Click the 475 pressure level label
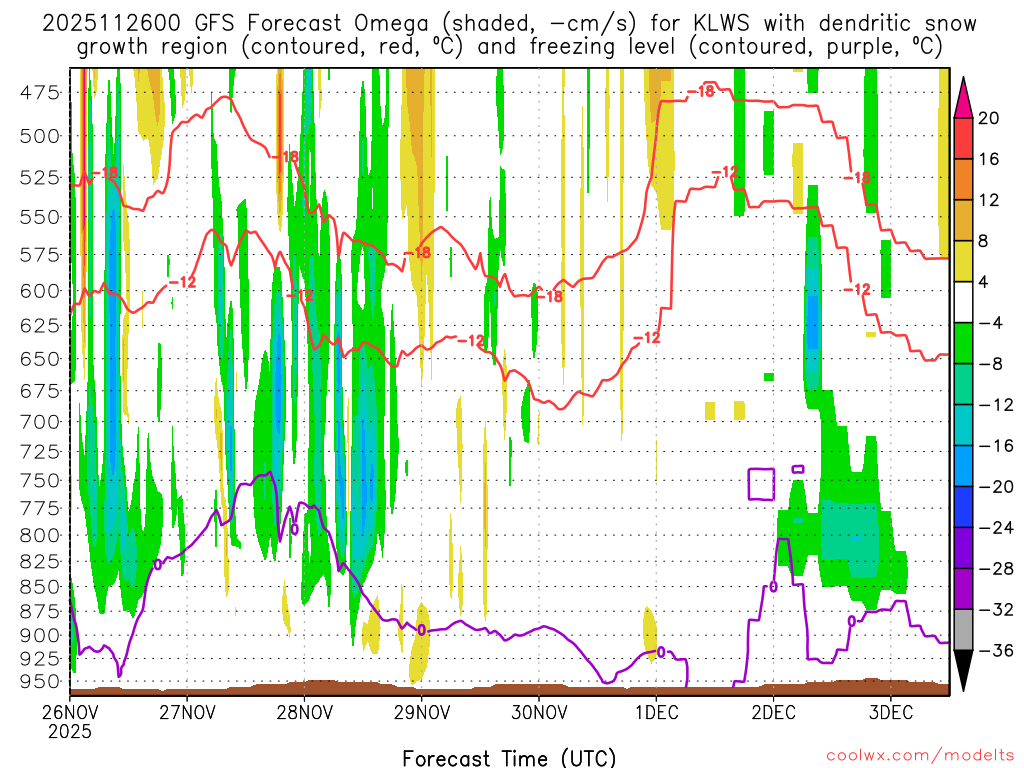This screenshot has width=1024, height=768. (x=40, y=93)
